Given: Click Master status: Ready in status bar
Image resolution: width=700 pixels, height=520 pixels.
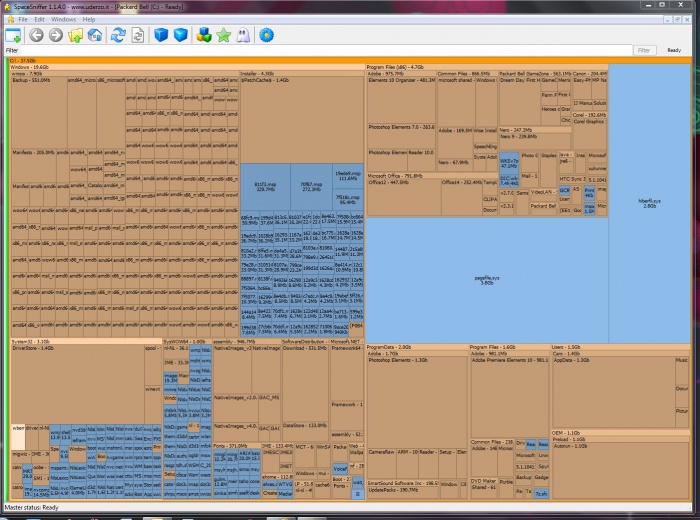Looking at the screenshot, I should [32, 508].
